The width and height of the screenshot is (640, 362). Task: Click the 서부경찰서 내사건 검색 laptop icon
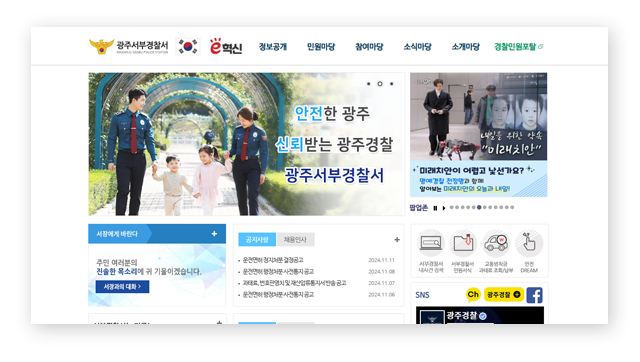click(x=431, y=244)
